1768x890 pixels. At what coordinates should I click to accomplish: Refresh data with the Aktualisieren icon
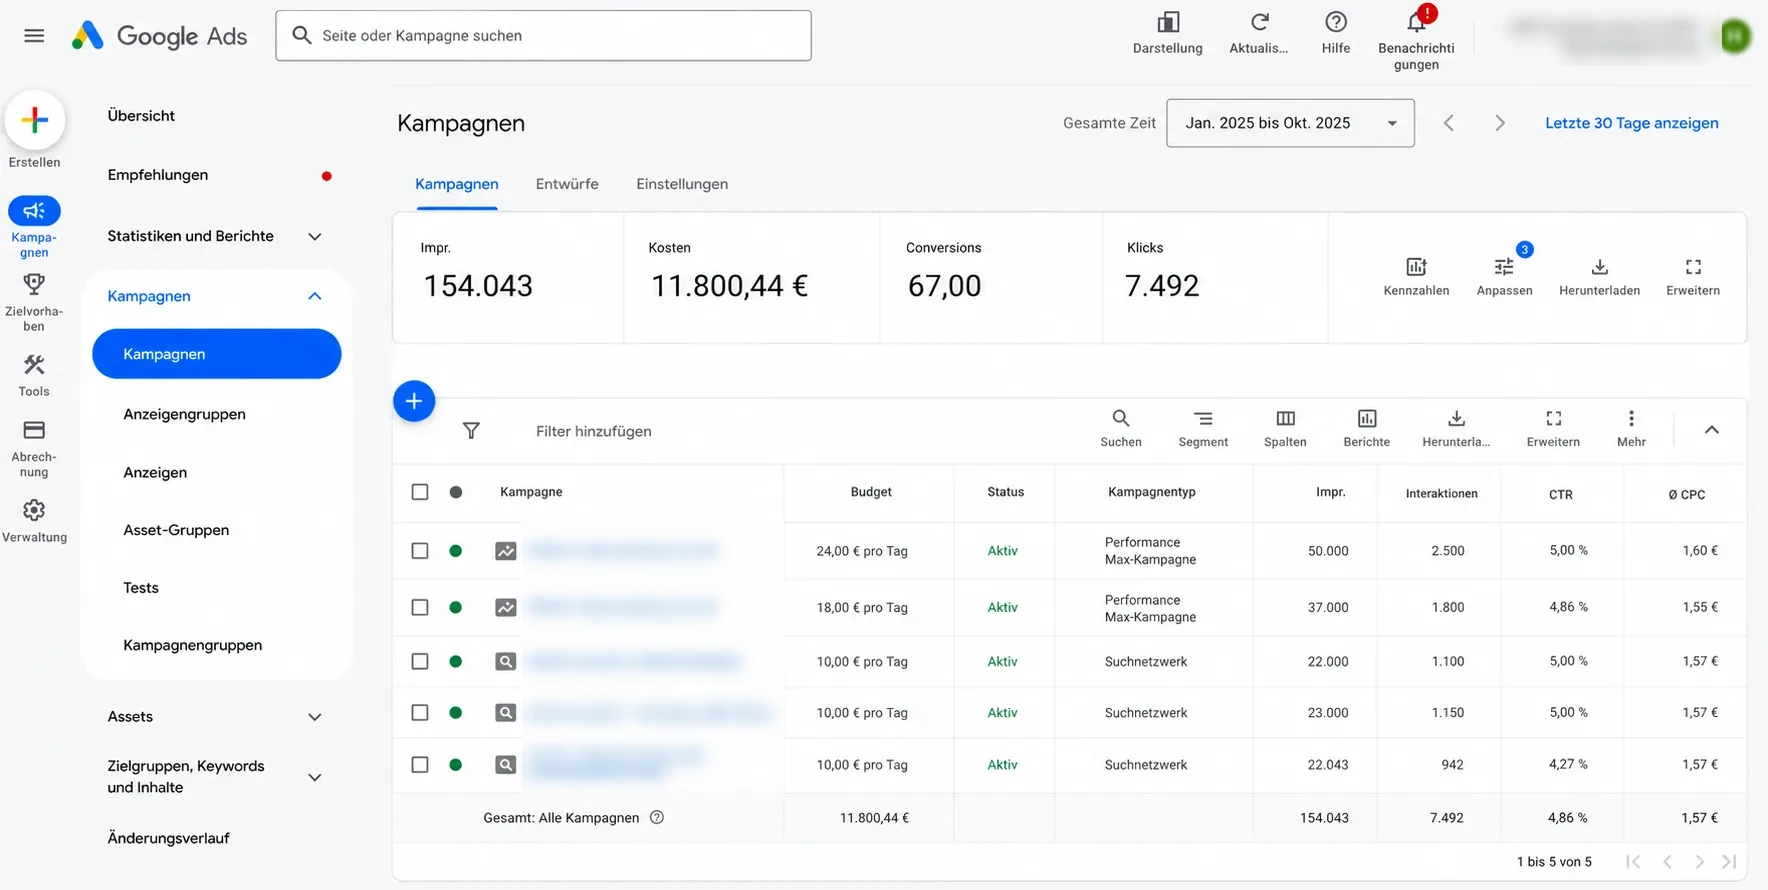pos(1259,22)
